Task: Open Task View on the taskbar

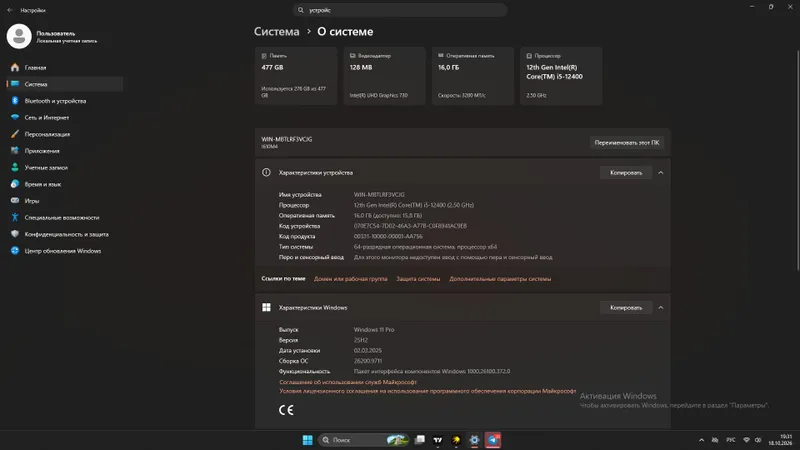Action: [x=420, y=440]
